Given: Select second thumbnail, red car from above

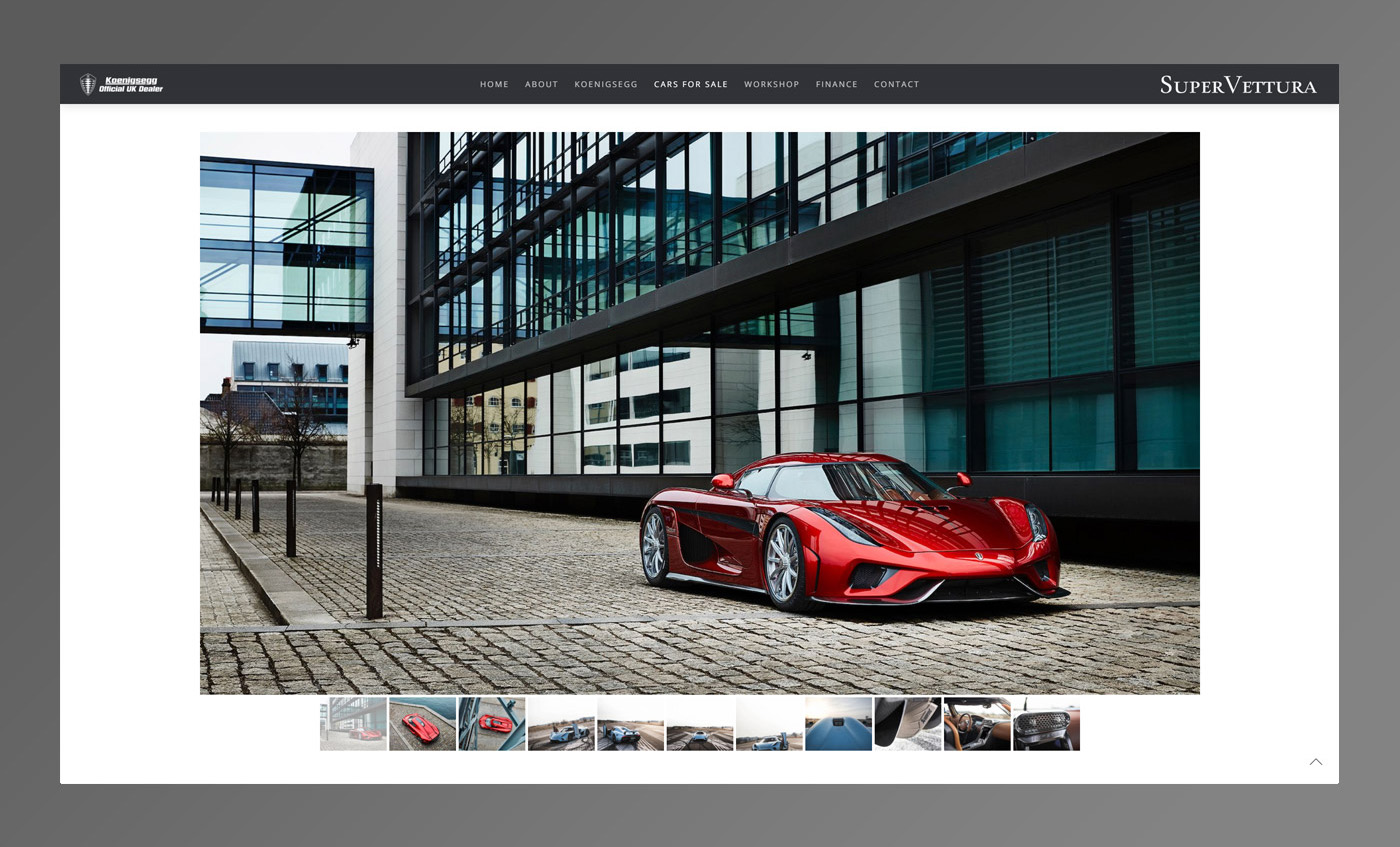Looking at the screenshot, I should tap(422, 724).
